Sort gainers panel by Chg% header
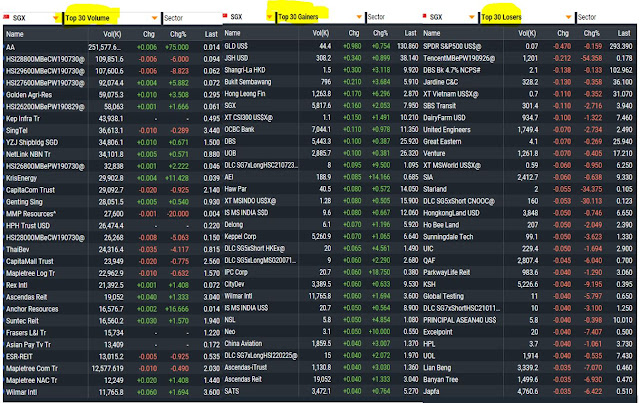The width and height of the screenshot is (640, 403). tap(380, 33)
